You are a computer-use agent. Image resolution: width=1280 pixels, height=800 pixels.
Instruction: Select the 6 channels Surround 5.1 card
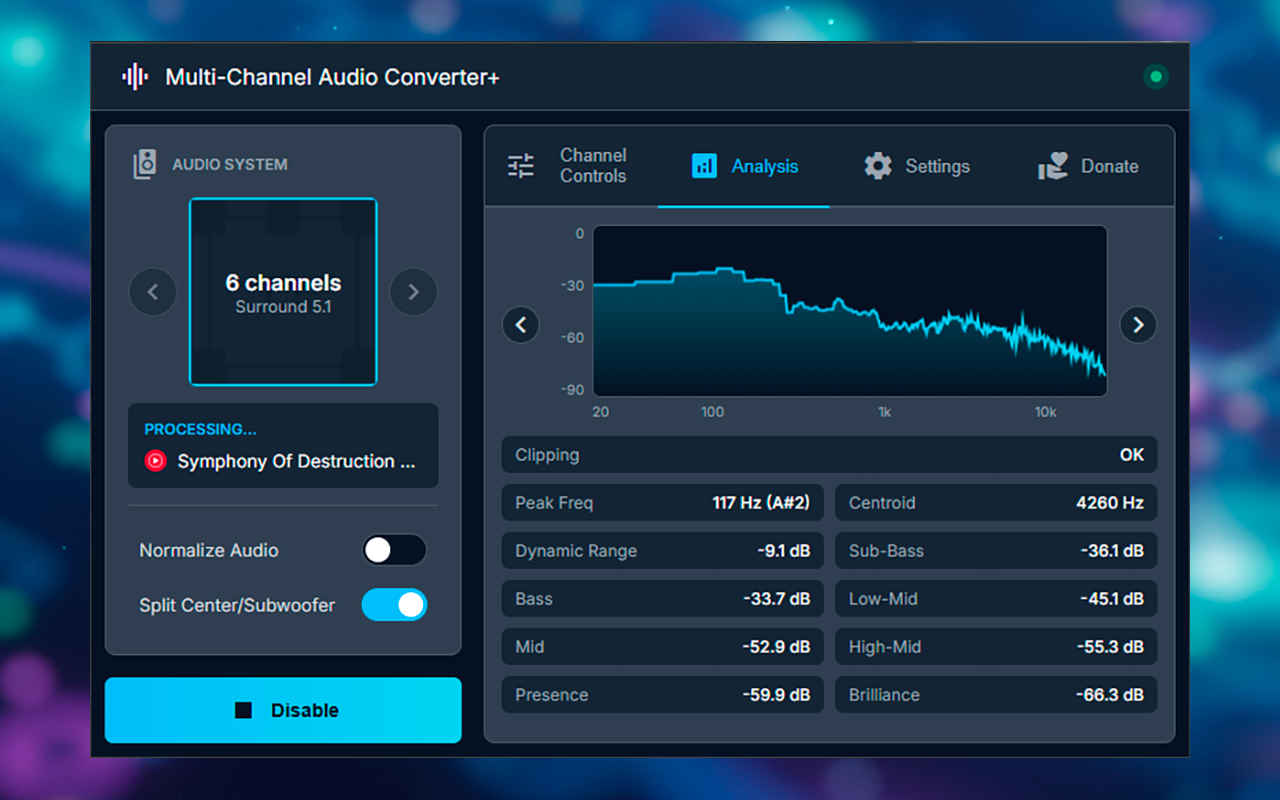[x=283, y=292]
